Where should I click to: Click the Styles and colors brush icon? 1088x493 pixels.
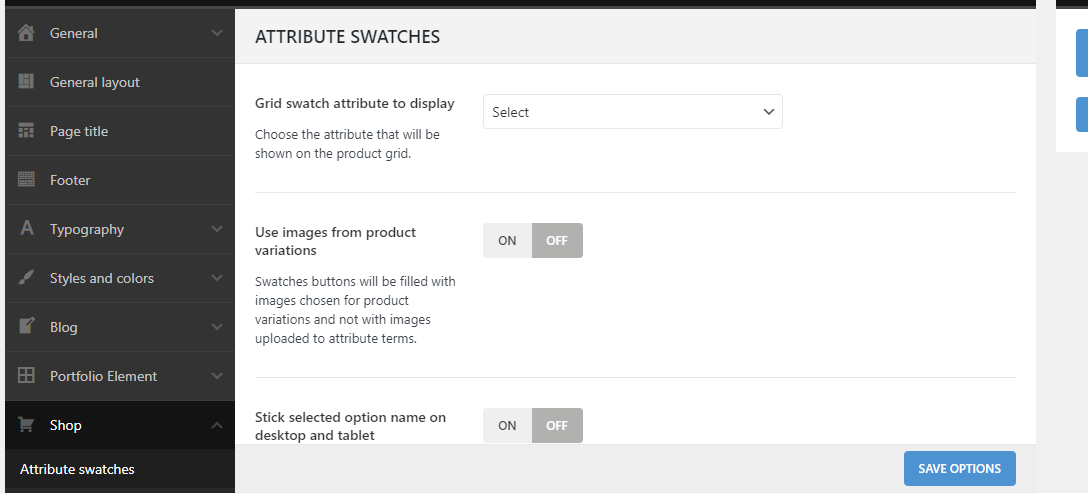coord(27,278)
